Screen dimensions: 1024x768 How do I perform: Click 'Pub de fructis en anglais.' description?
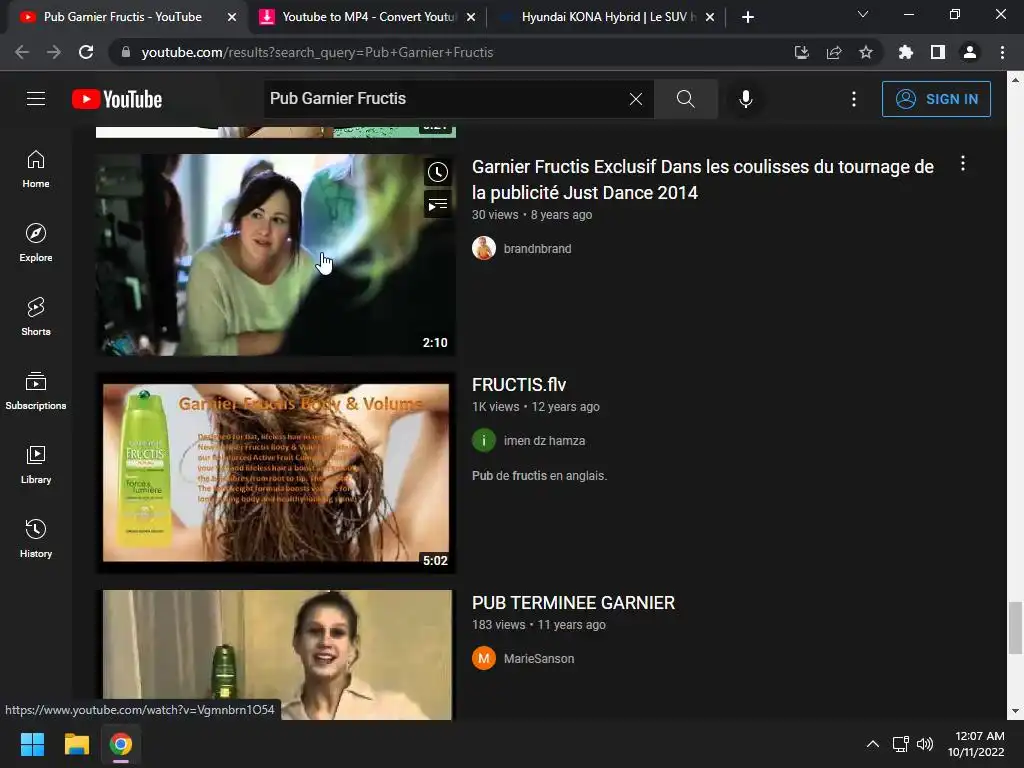tap(539, 475)
